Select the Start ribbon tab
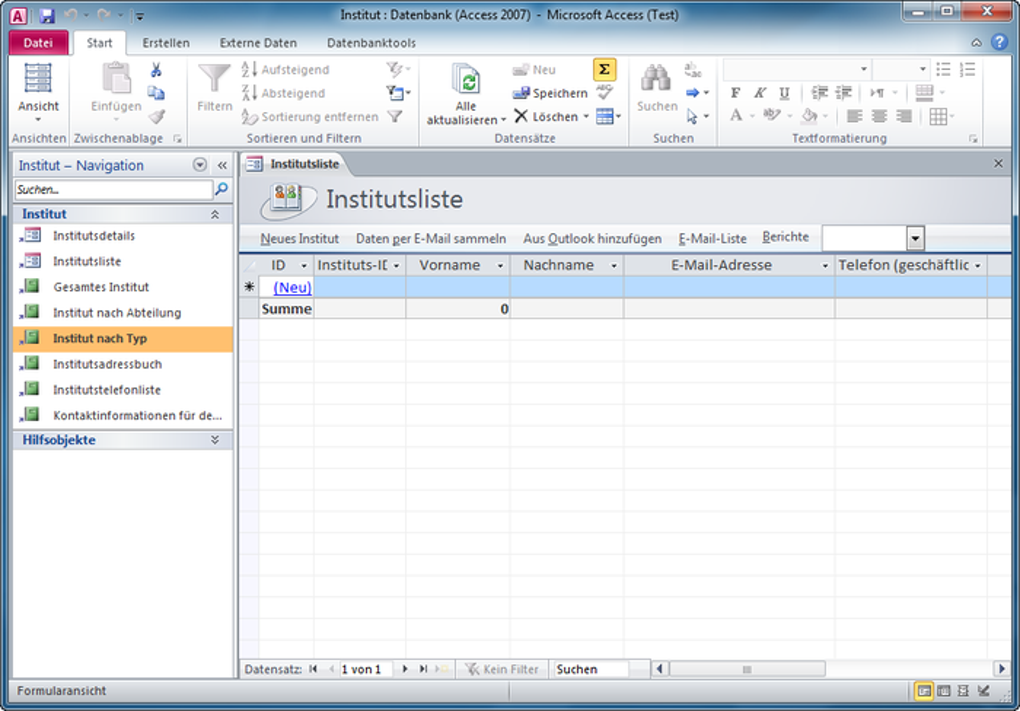 [x=100, y=43]
